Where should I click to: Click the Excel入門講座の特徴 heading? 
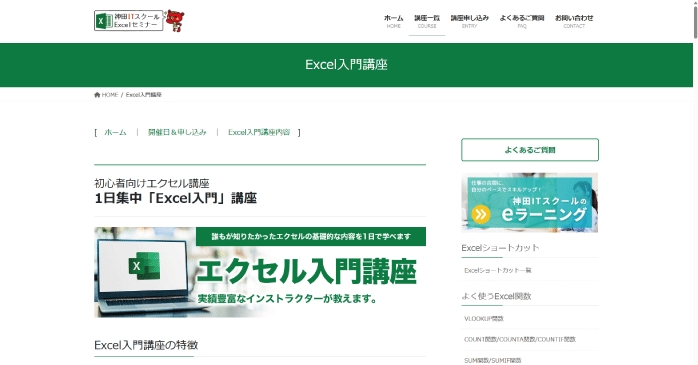click(x=146, y=345)
